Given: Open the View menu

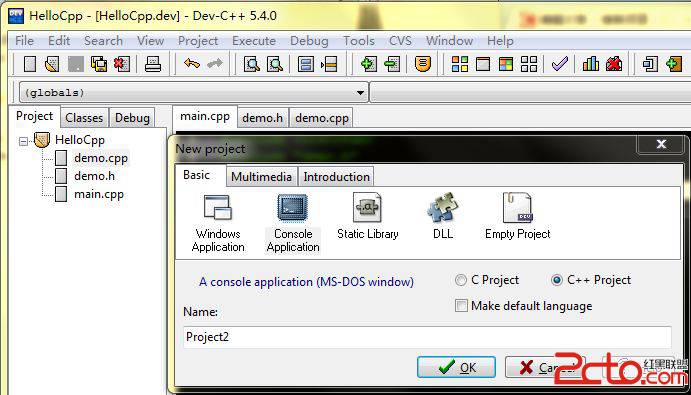Looking at the screenshot, I should [x=150, y=41].
